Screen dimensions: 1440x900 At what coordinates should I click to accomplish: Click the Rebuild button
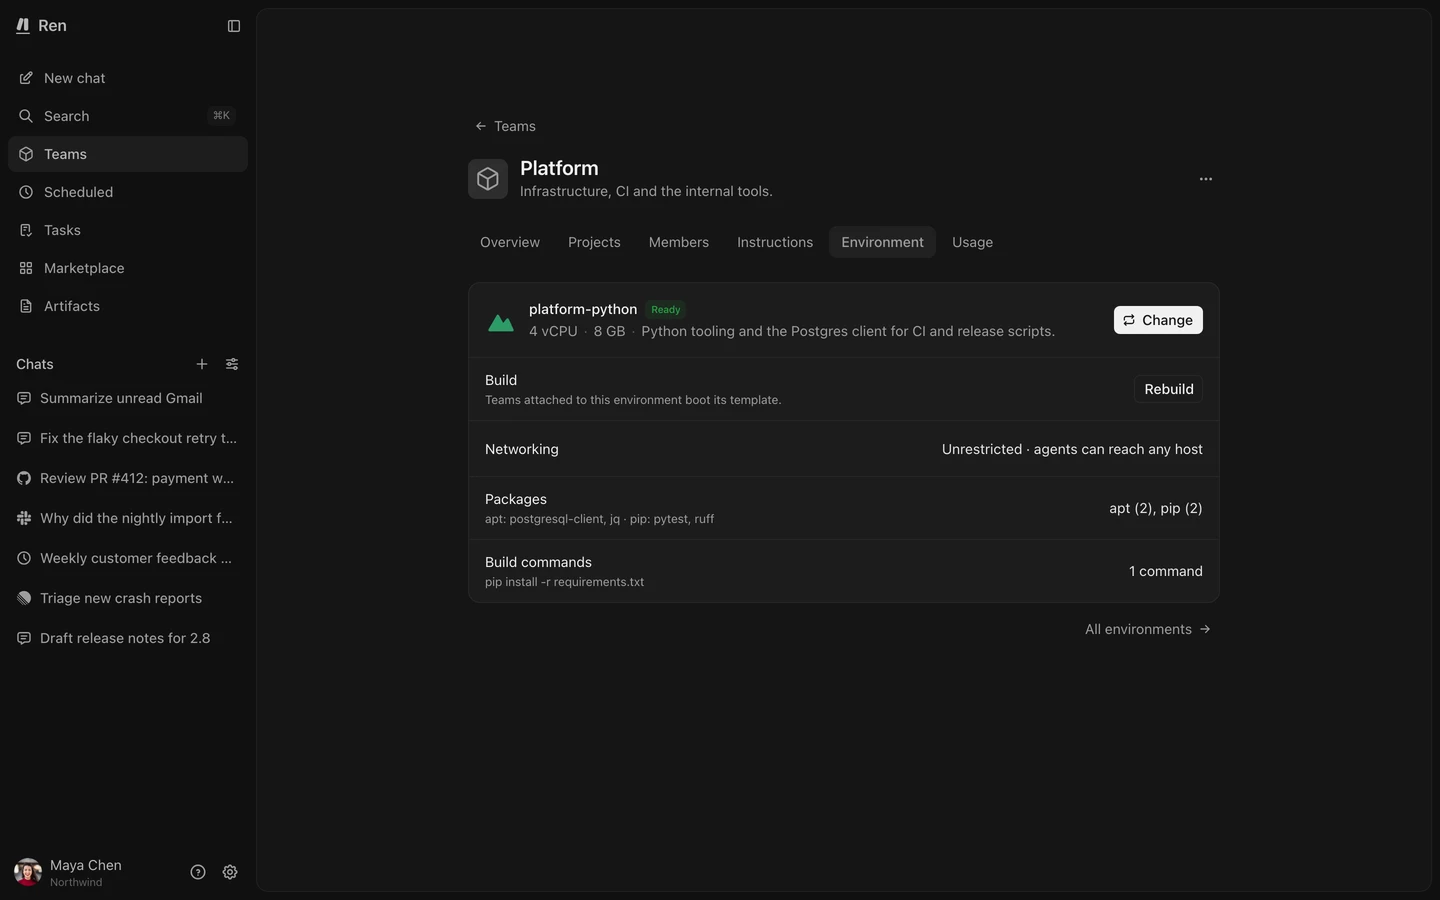(1169, 389)
